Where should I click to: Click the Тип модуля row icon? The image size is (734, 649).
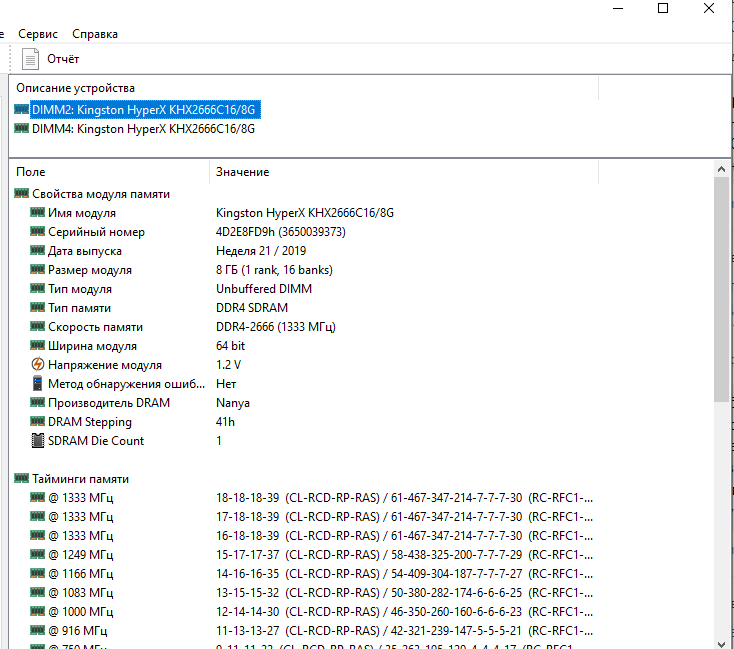tap(37, 288)
